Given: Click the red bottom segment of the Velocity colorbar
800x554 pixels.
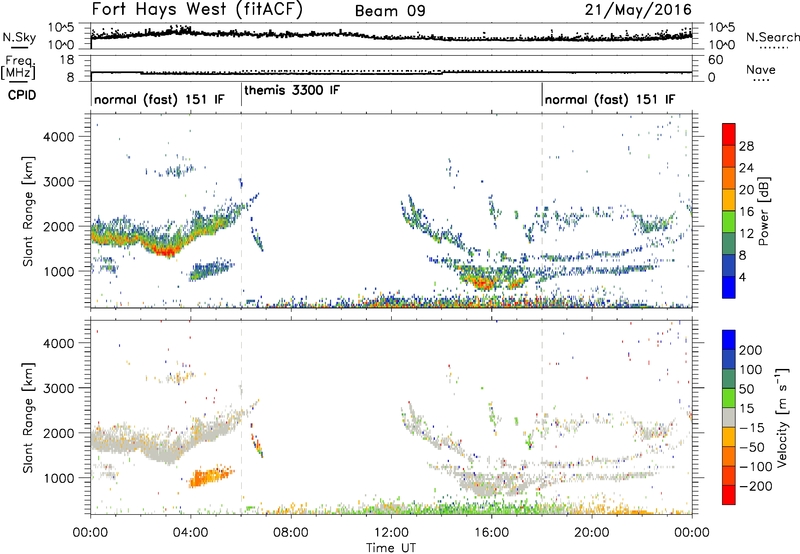Looking at the screenshot, I should click(x=729, y=495).
